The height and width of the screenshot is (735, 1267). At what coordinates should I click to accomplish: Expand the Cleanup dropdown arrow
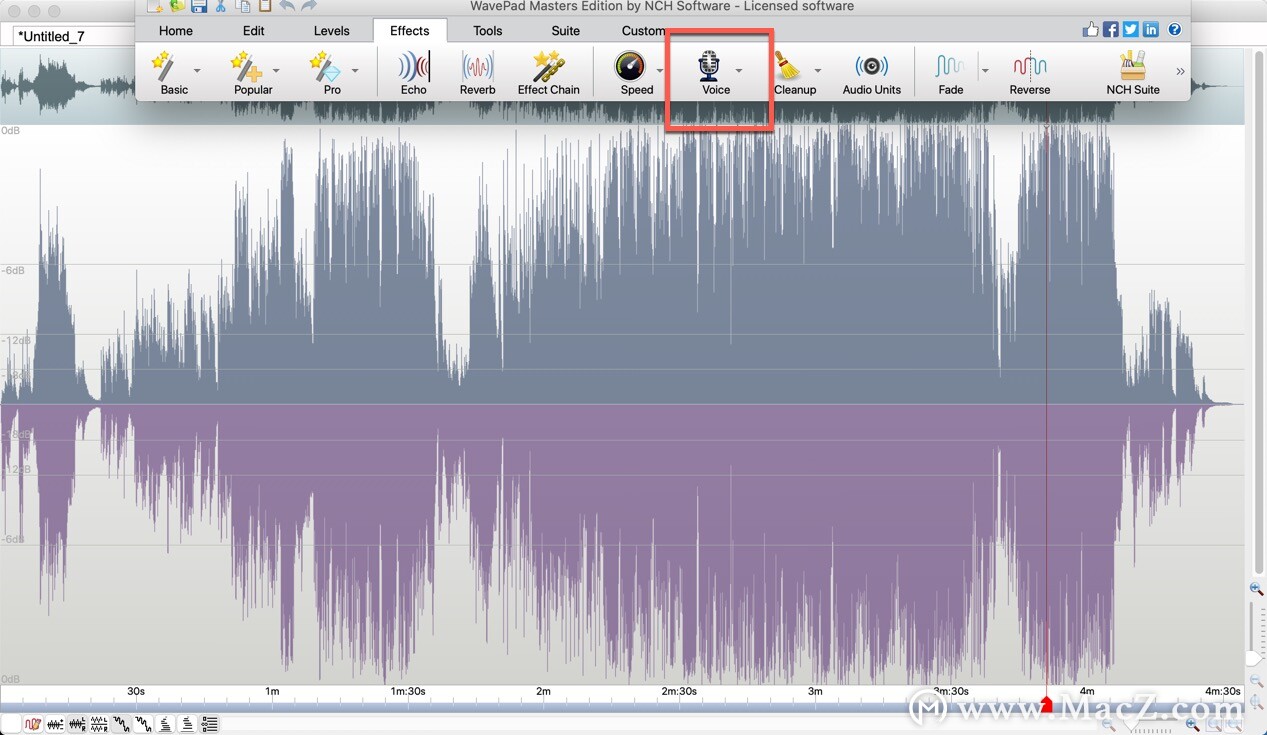click(818, 70)
